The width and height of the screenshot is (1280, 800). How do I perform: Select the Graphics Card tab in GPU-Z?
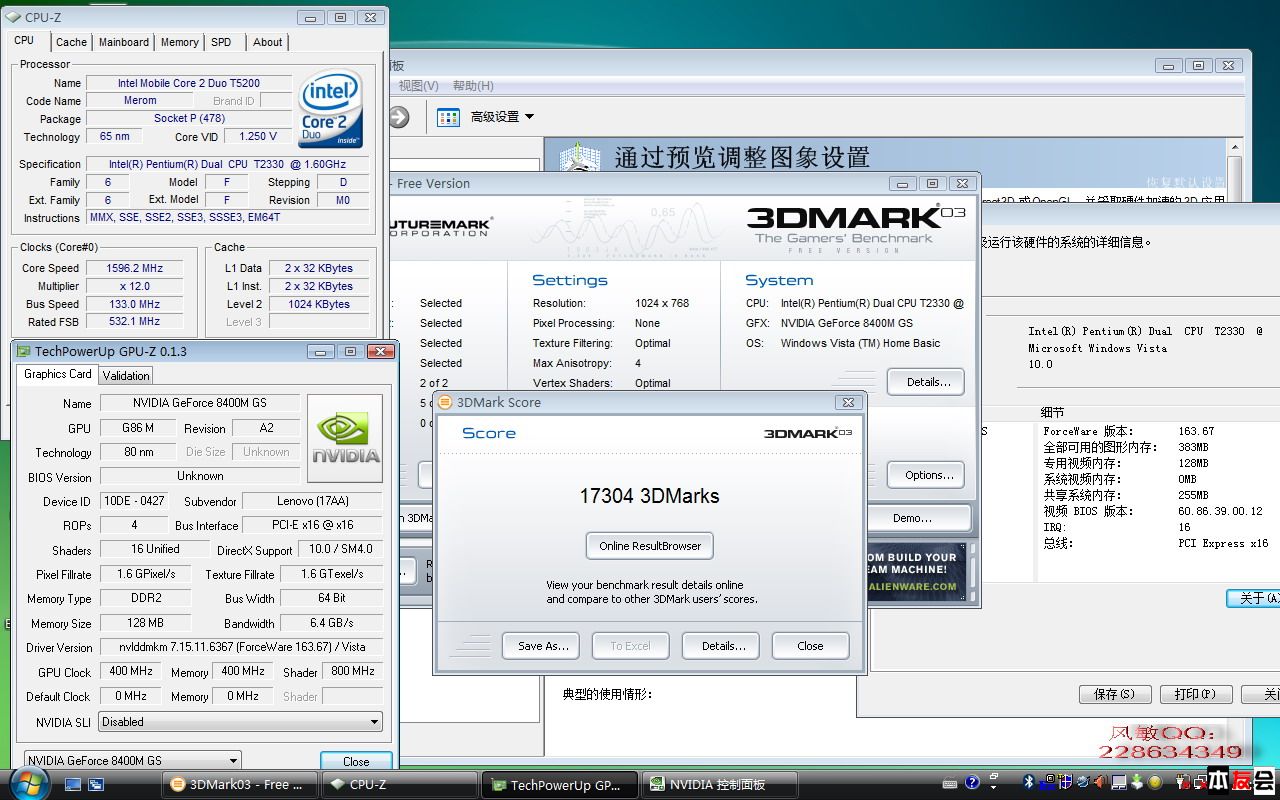[x=58, y=374]
